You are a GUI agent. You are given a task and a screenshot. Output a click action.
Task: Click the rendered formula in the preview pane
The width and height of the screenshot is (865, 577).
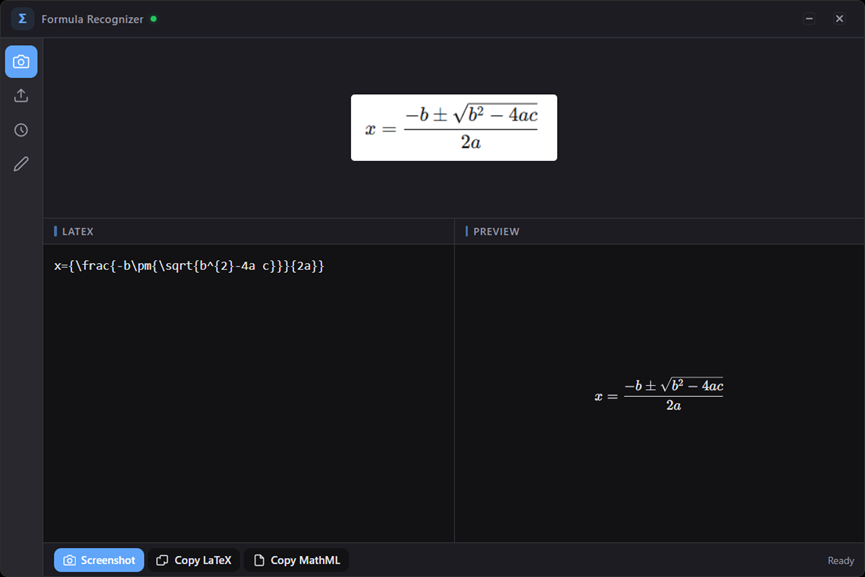pos(659,395)
